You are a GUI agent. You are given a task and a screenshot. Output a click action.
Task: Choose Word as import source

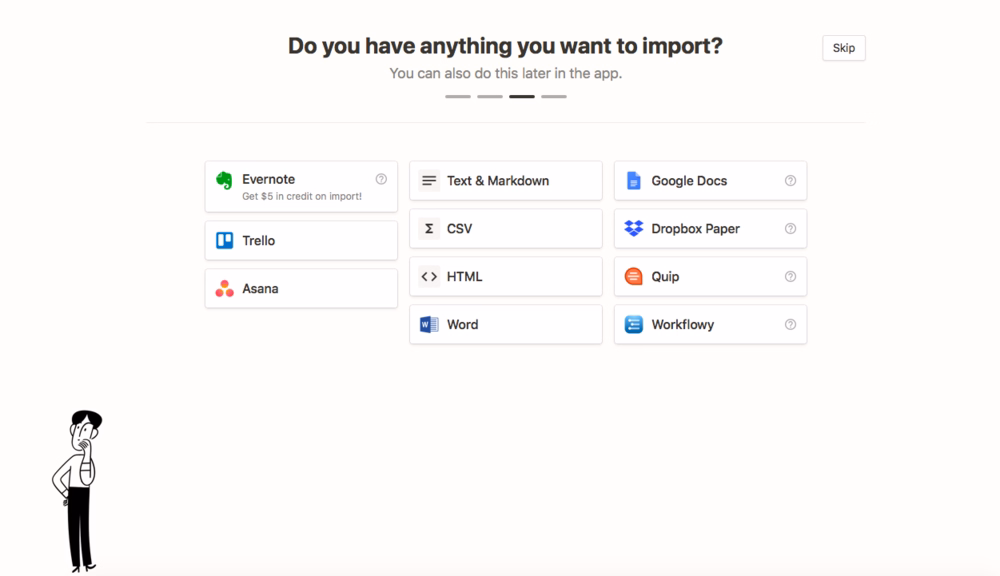point(505,324)
